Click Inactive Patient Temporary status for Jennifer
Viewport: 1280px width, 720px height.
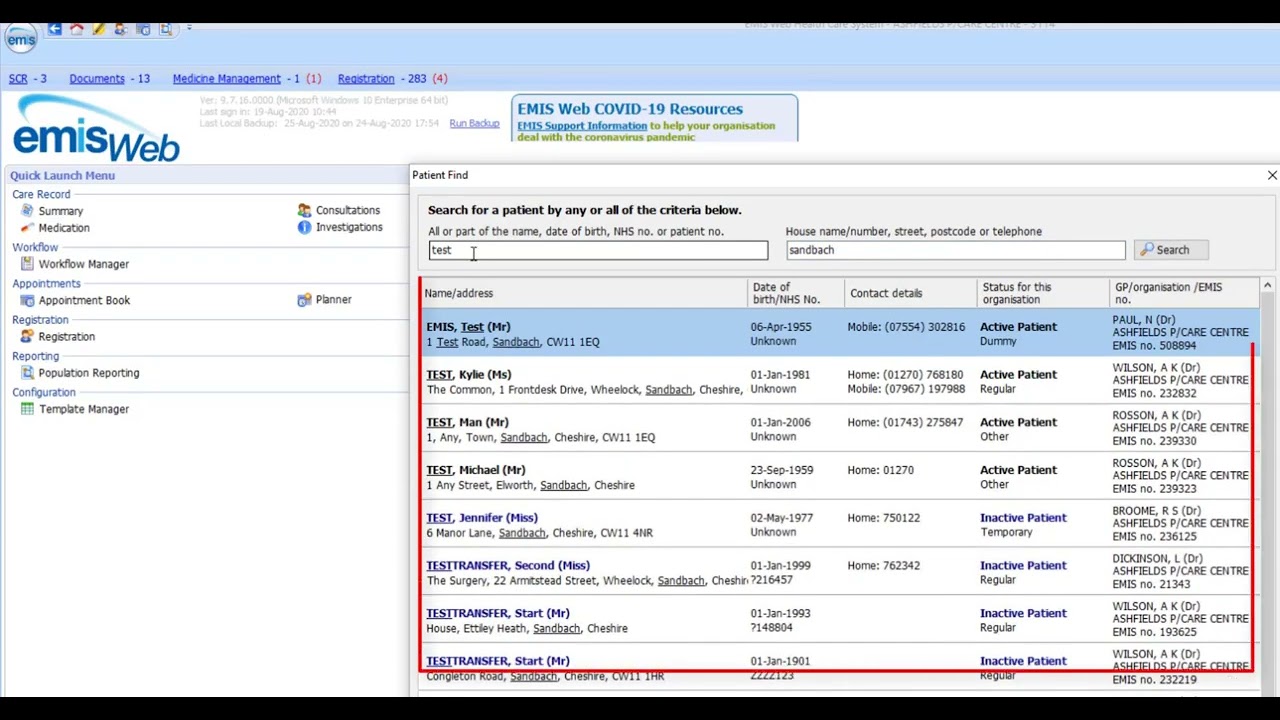pyautogui.click(x=1023, y=525)
